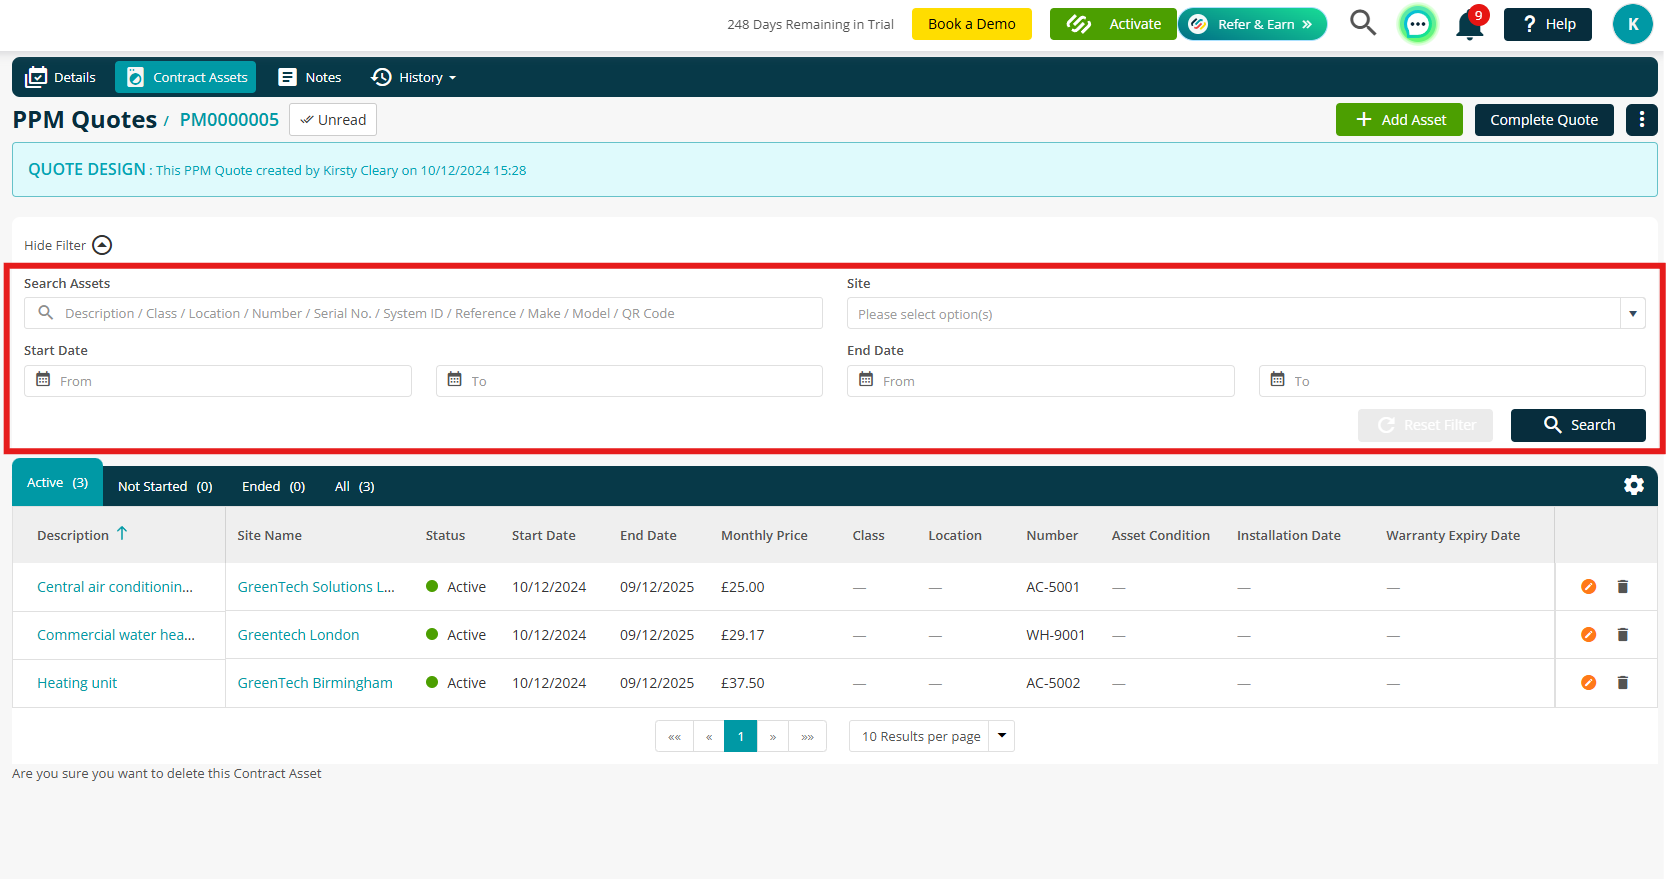
Task: Select the AC-5002 number cell
Action: click(1053, 683)
